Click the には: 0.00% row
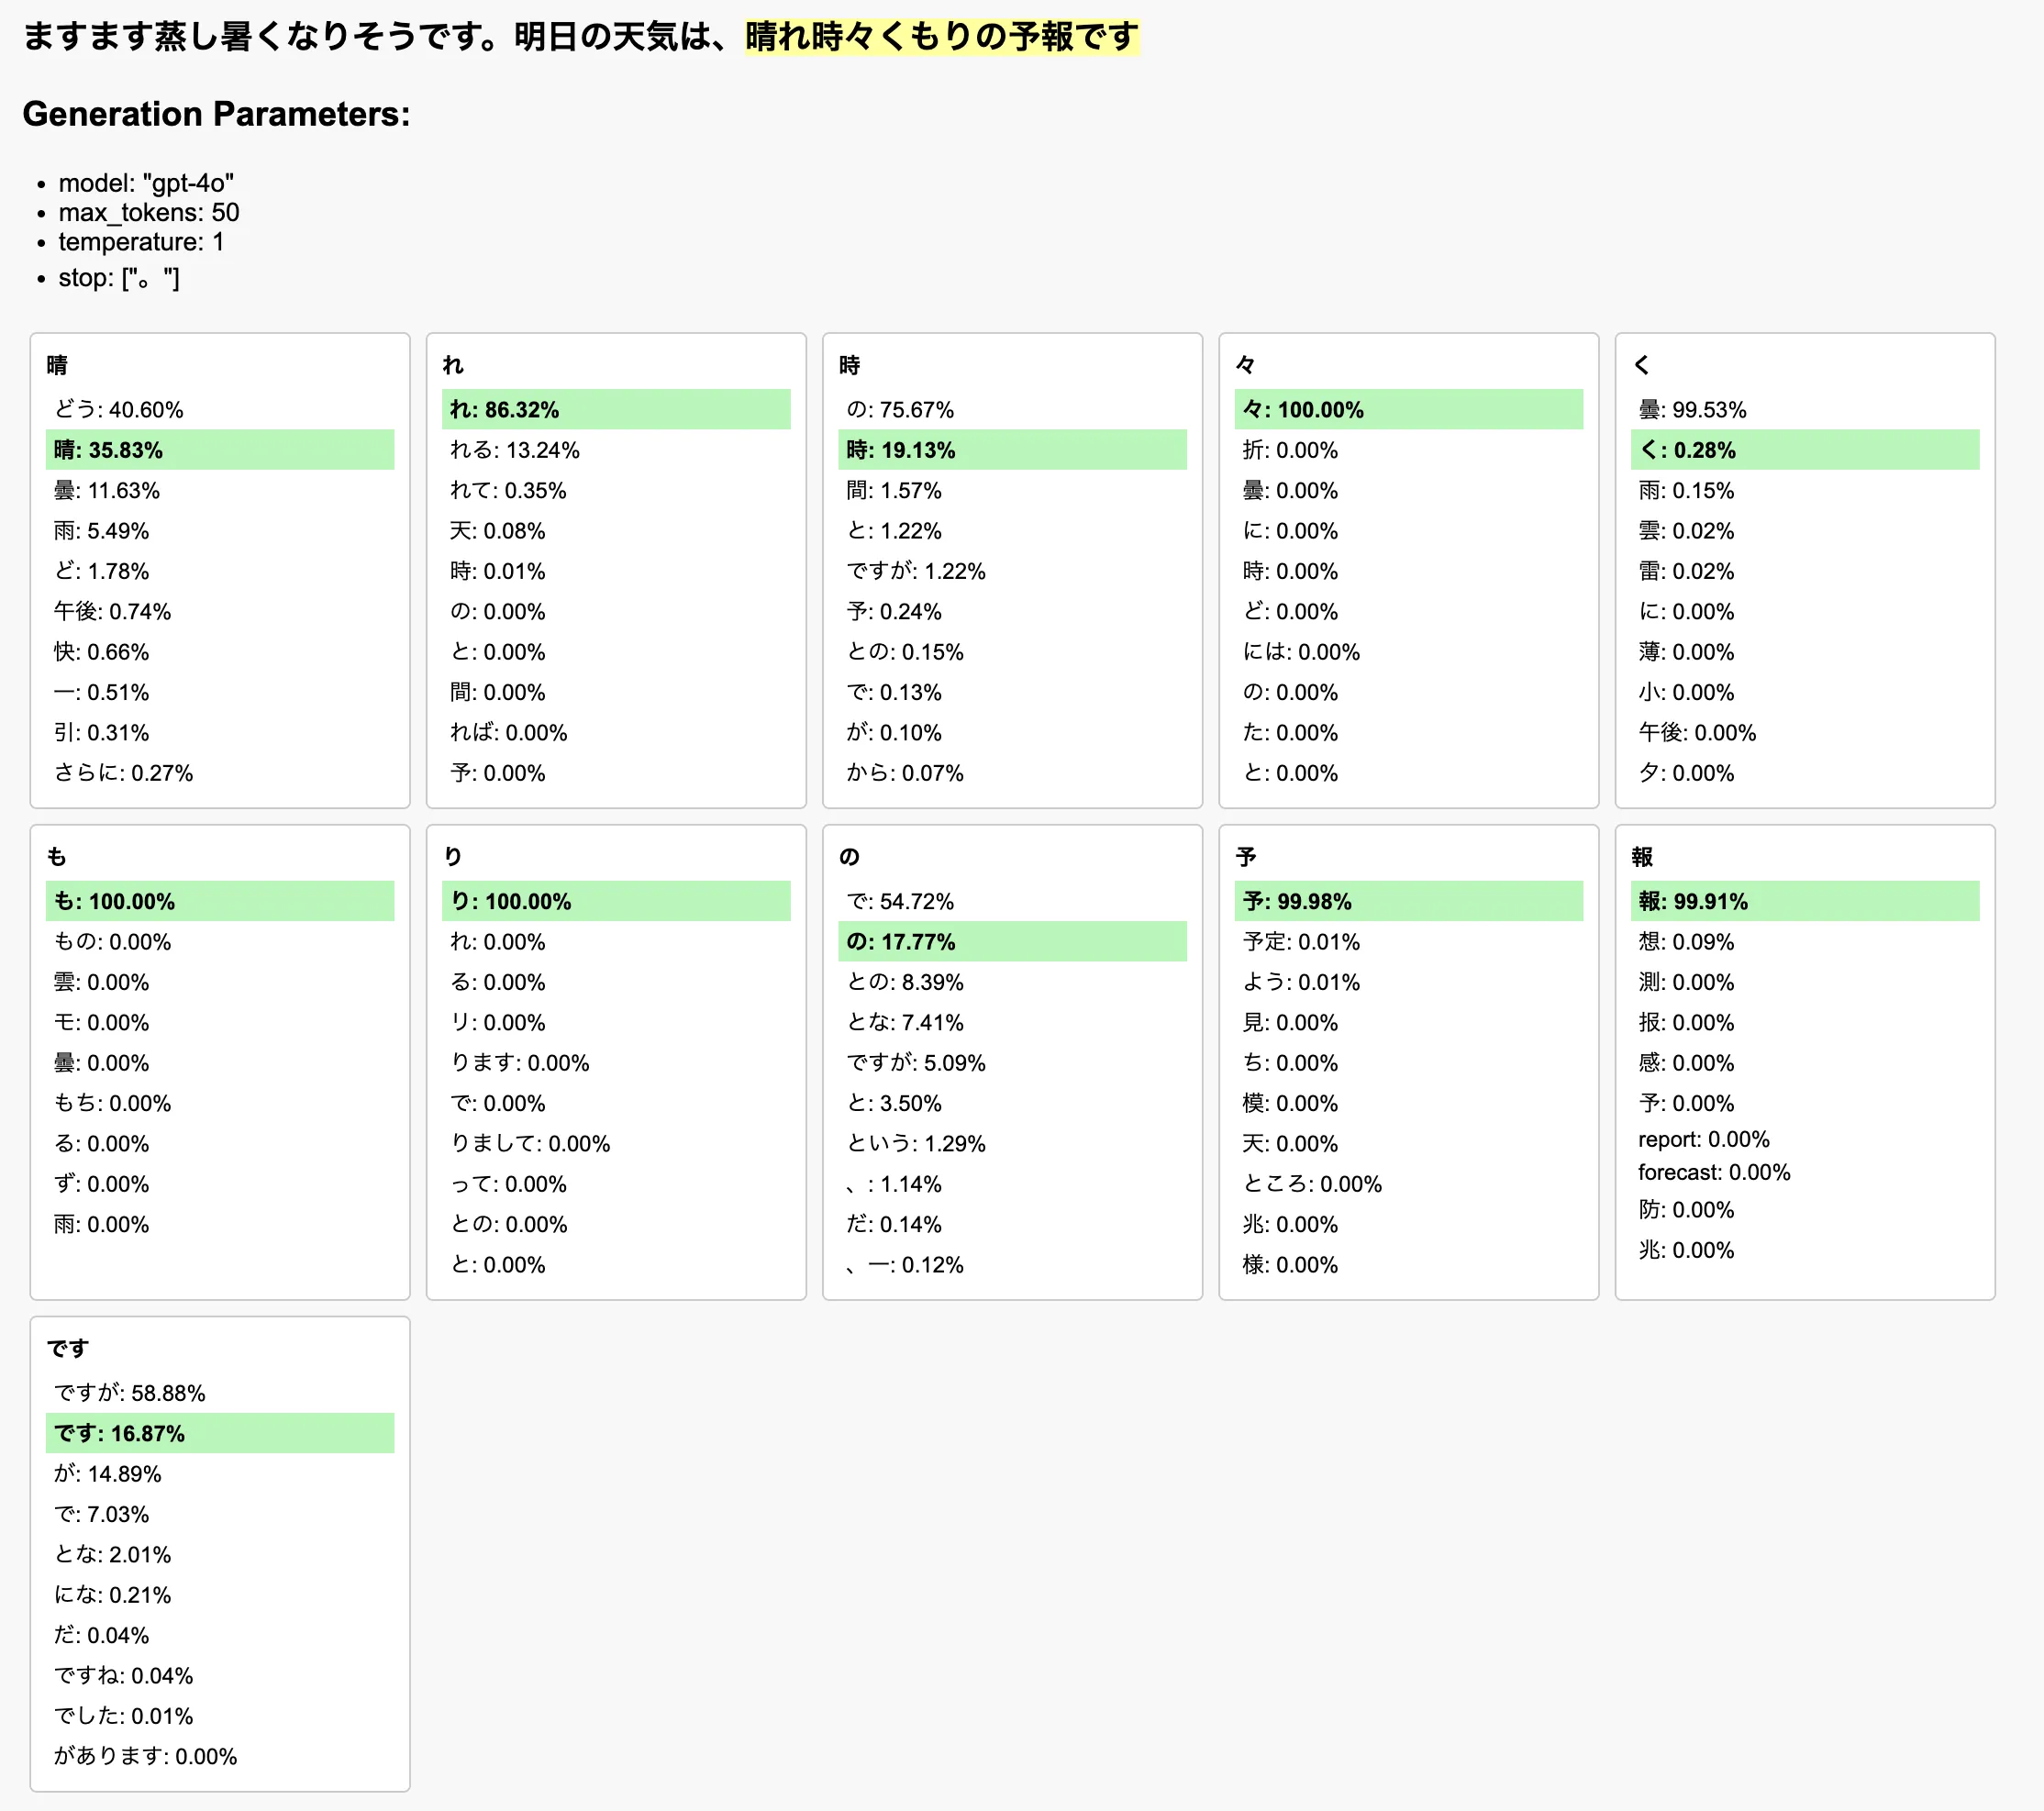The height and width of the screenshot is (1811, 2044). click(x=1409, y=651)
